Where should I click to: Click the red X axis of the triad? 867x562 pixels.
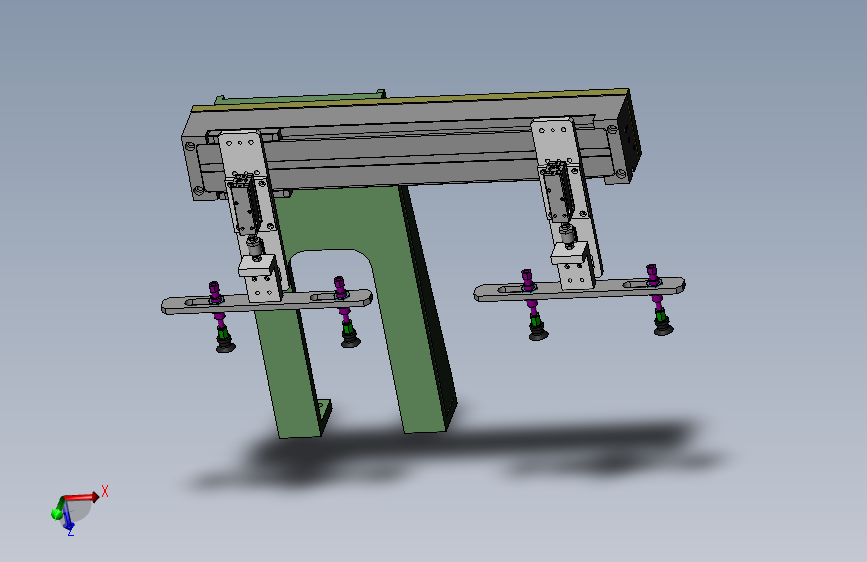pyautogui.click(x=82, y=497)
